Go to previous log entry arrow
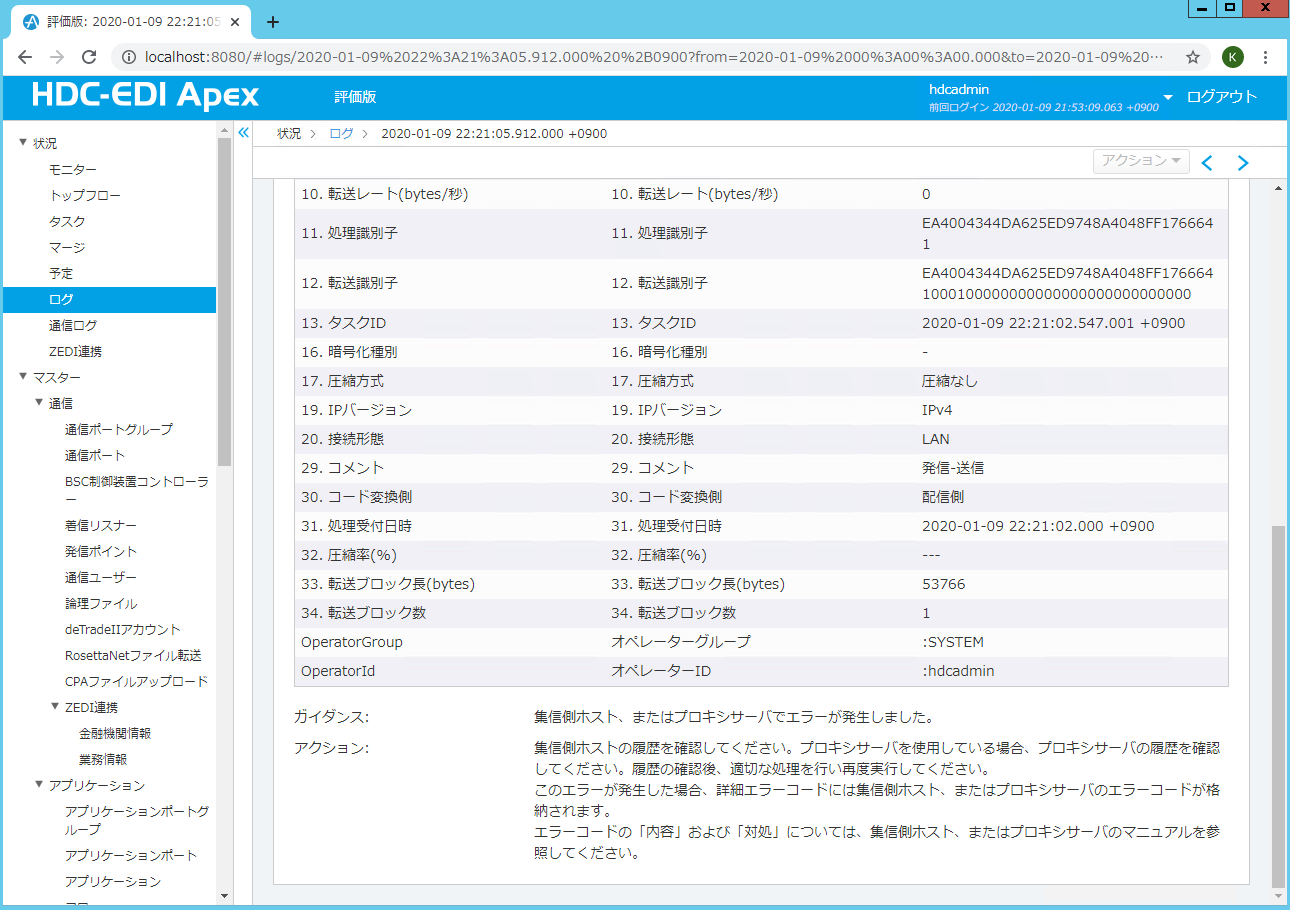Viewport: 1290px width, 910px height. 1207,162
